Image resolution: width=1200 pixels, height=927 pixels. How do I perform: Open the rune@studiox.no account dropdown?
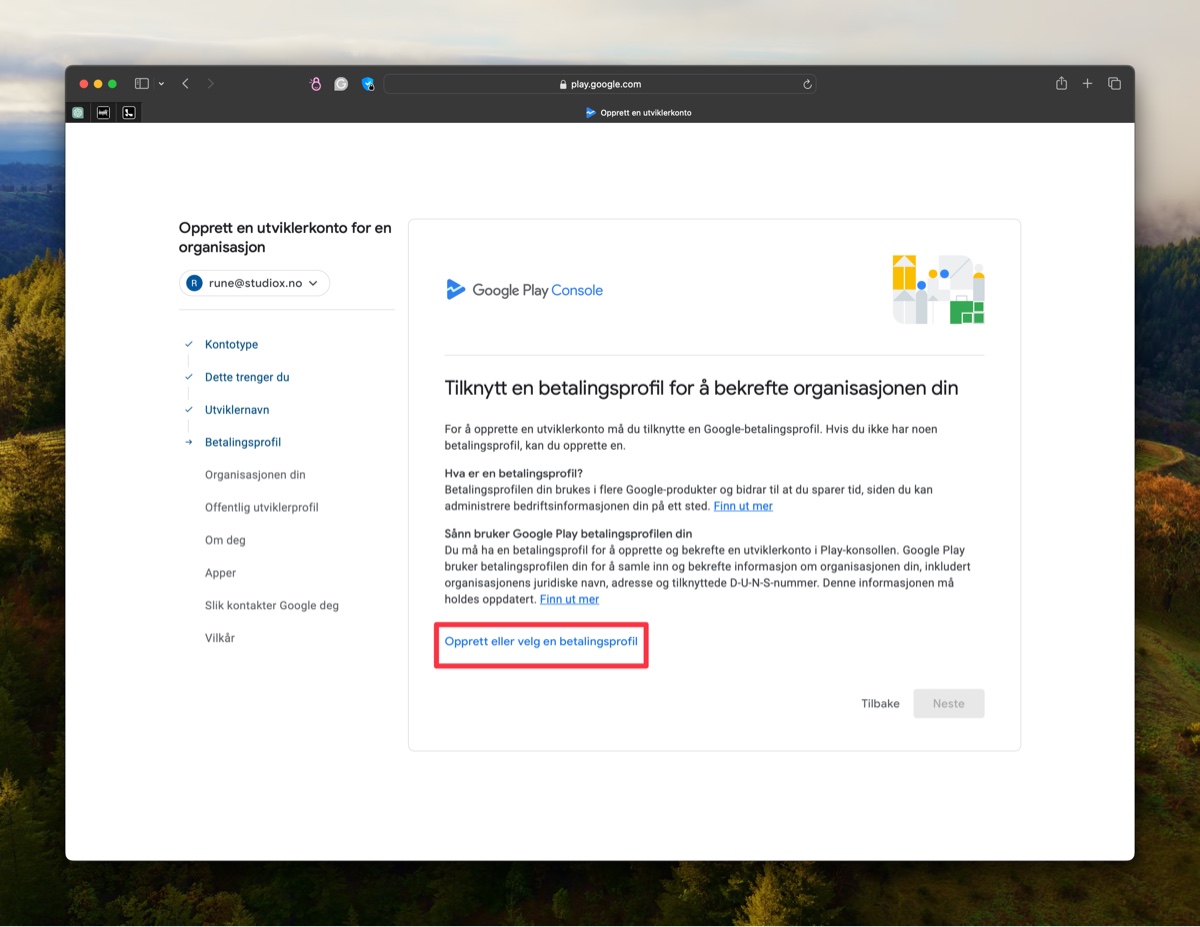254,283
